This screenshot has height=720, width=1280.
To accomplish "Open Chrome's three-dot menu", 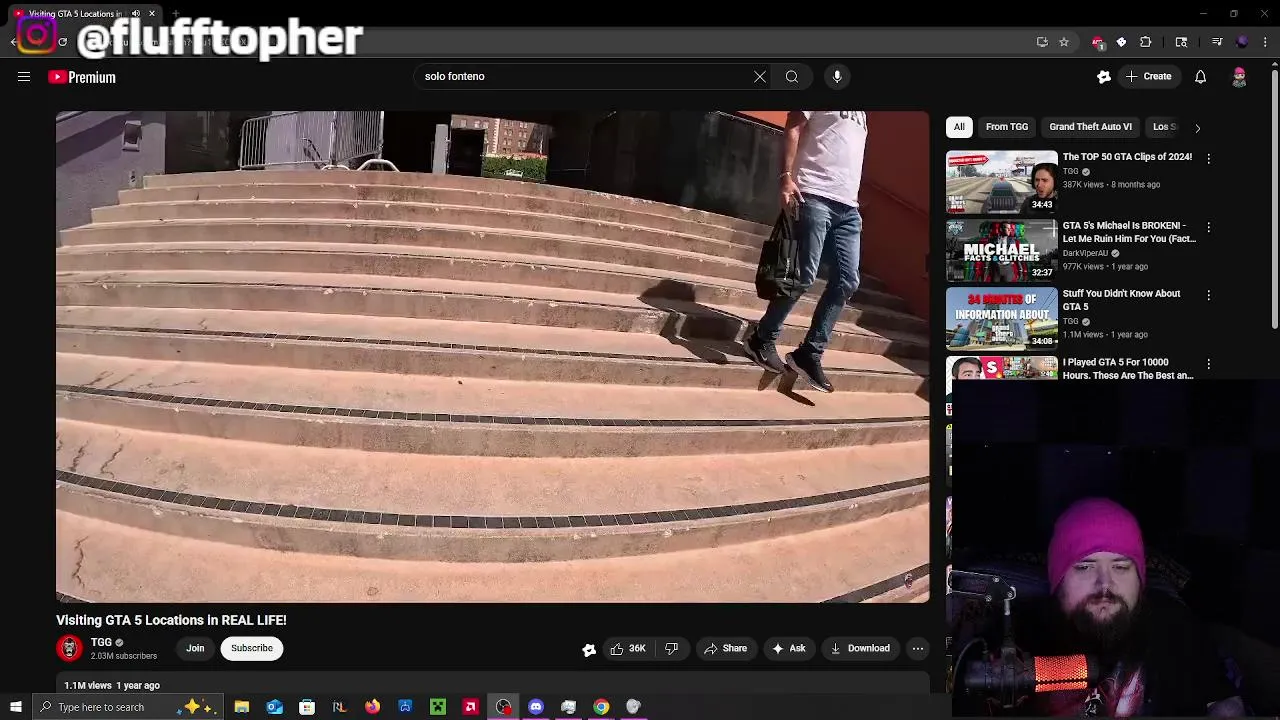I will (1266, 42).
